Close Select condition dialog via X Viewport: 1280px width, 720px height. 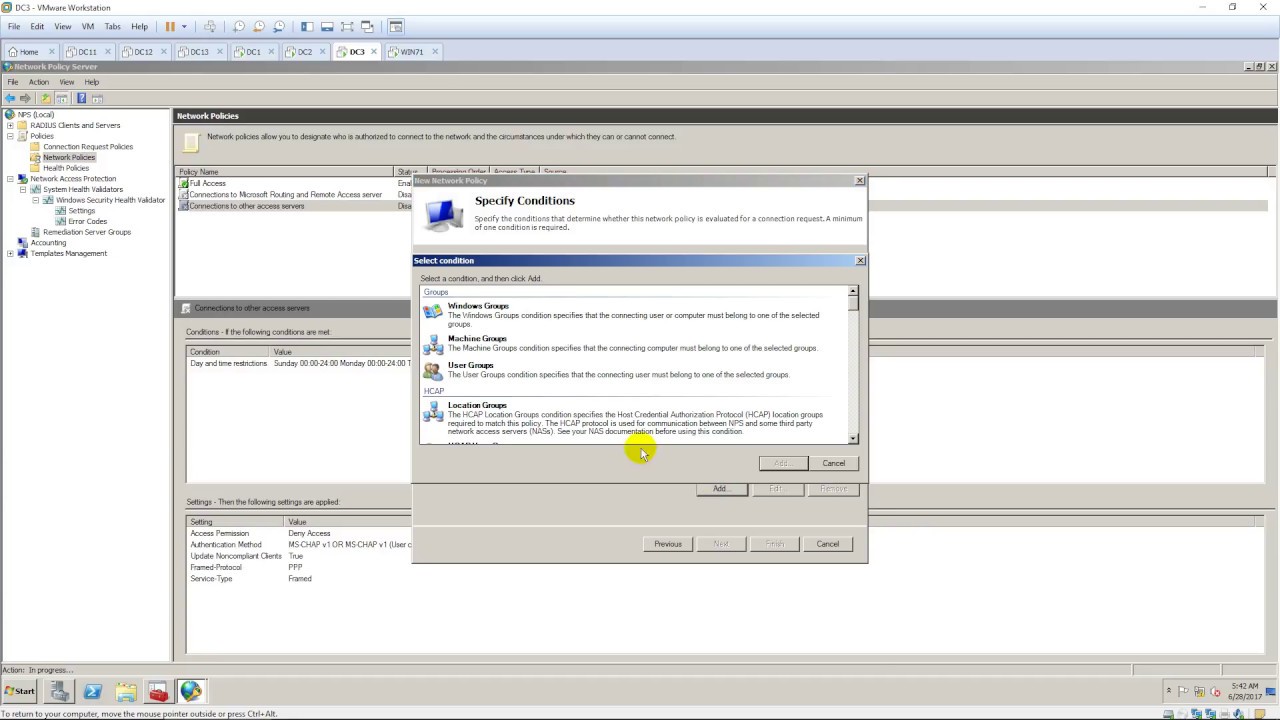click(860, 260)
